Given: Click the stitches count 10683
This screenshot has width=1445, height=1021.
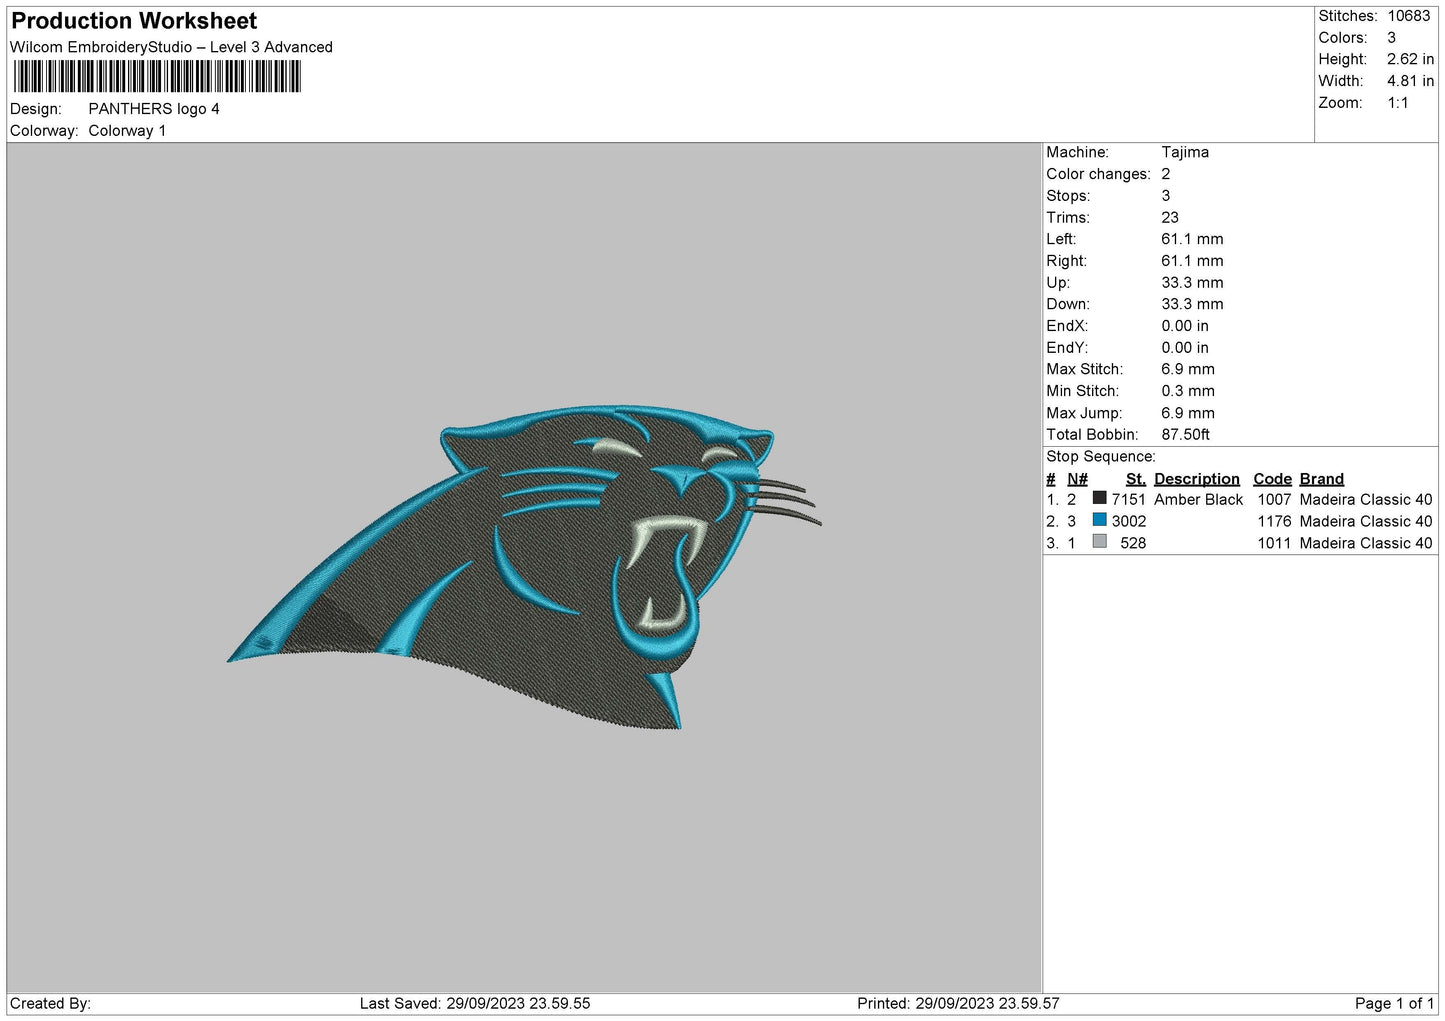Looking at the screenshot, I should (1408, 16).
